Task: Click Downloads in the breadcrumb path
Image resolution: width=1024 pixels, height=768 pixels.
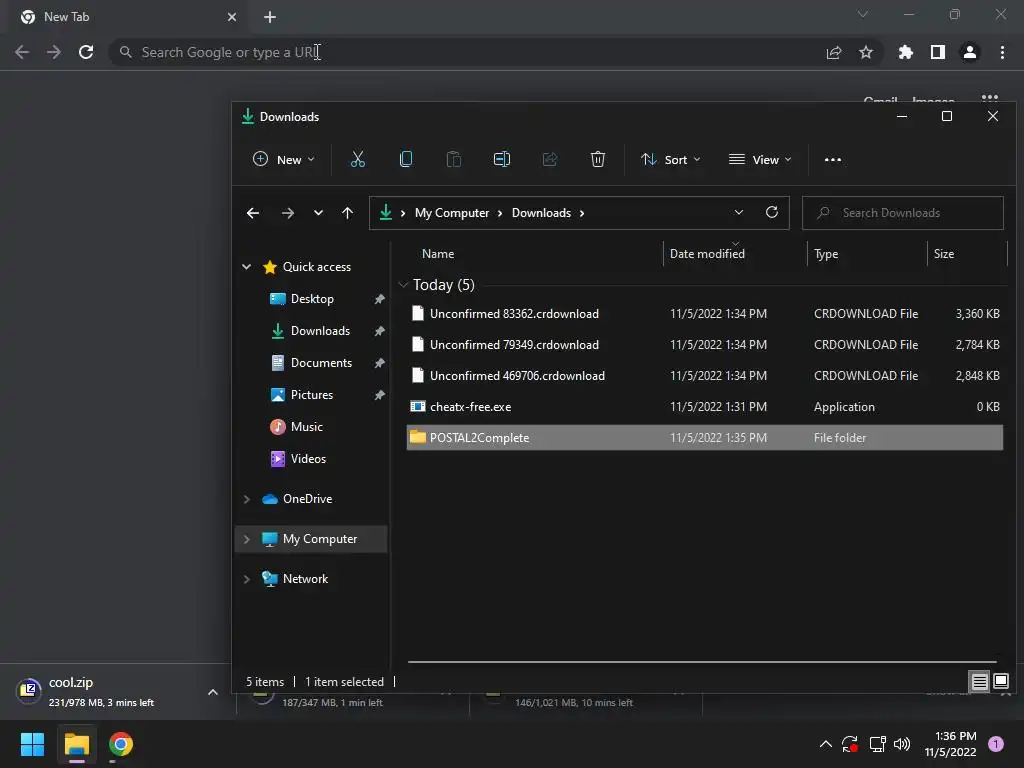Action: click(541, 213)
